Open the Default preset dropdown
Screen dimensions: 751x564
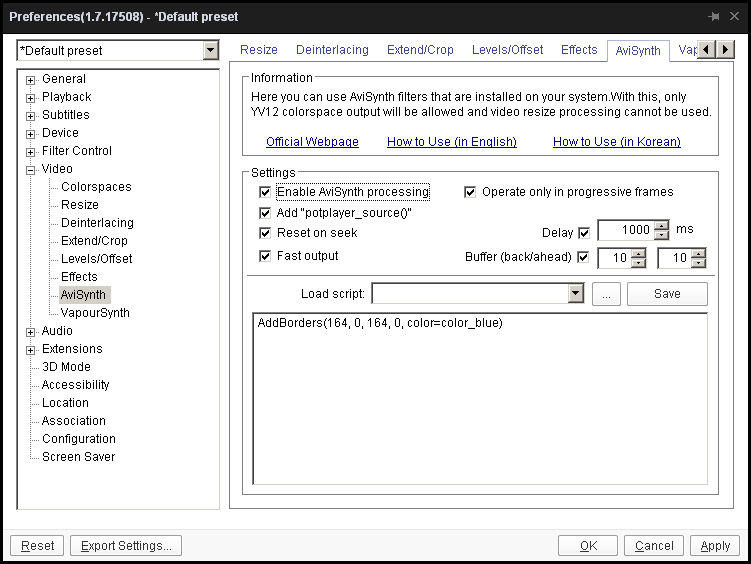[210, 50]
